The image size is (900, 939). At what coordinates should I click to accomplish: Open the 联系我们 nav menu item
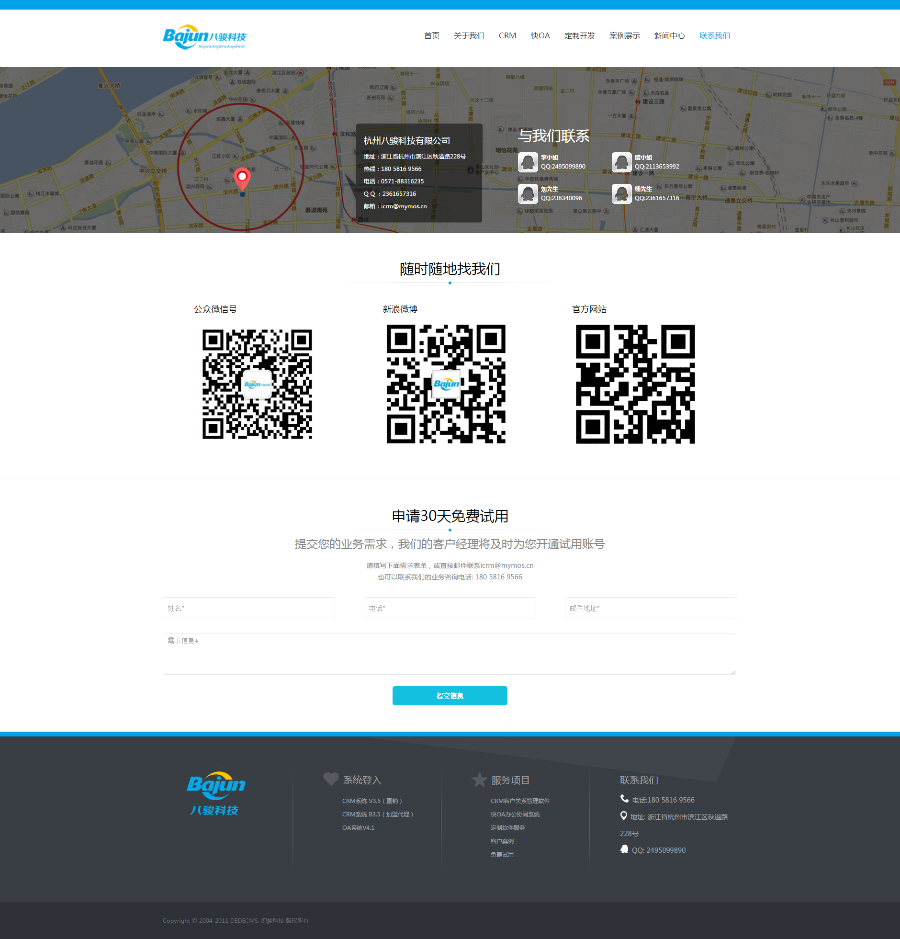(x=715, y=35)
